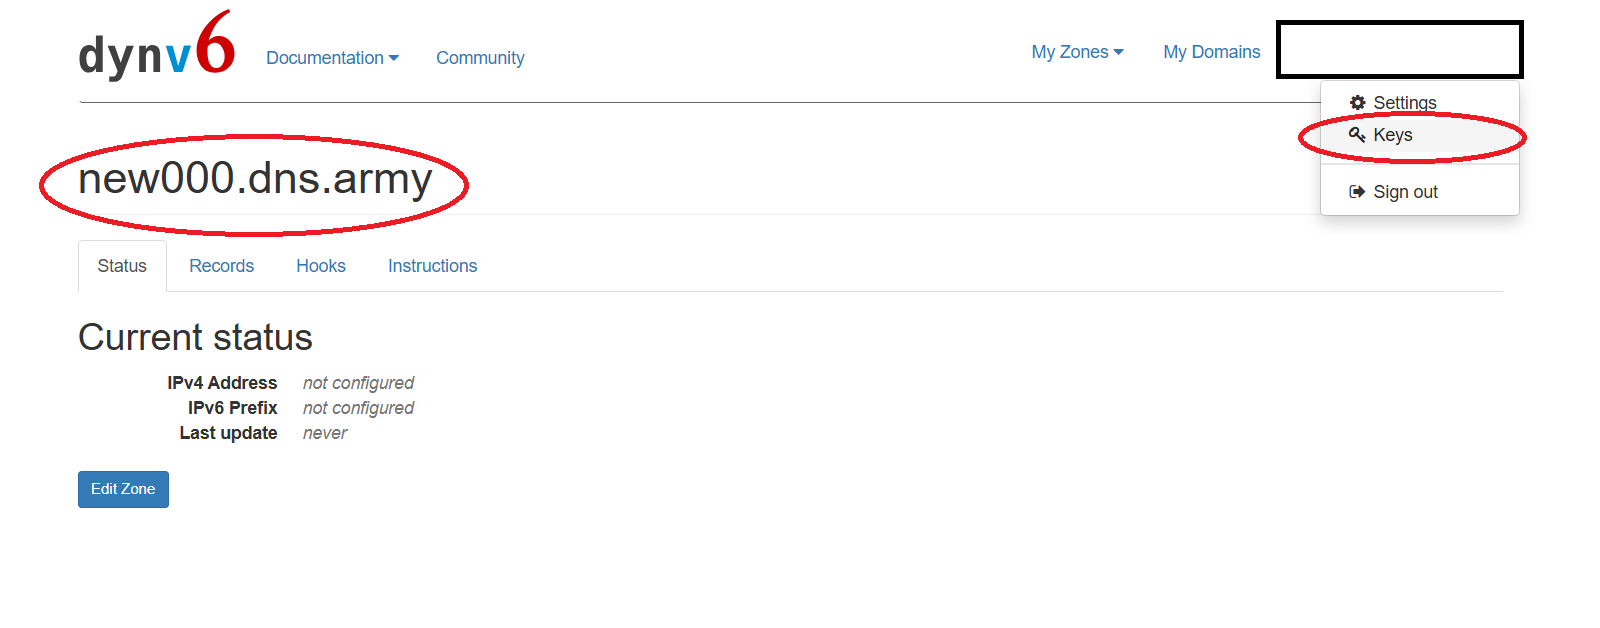Open the blacked-out account menu
This screenshot has height=628, width=1600.
tap(1399, 50)
